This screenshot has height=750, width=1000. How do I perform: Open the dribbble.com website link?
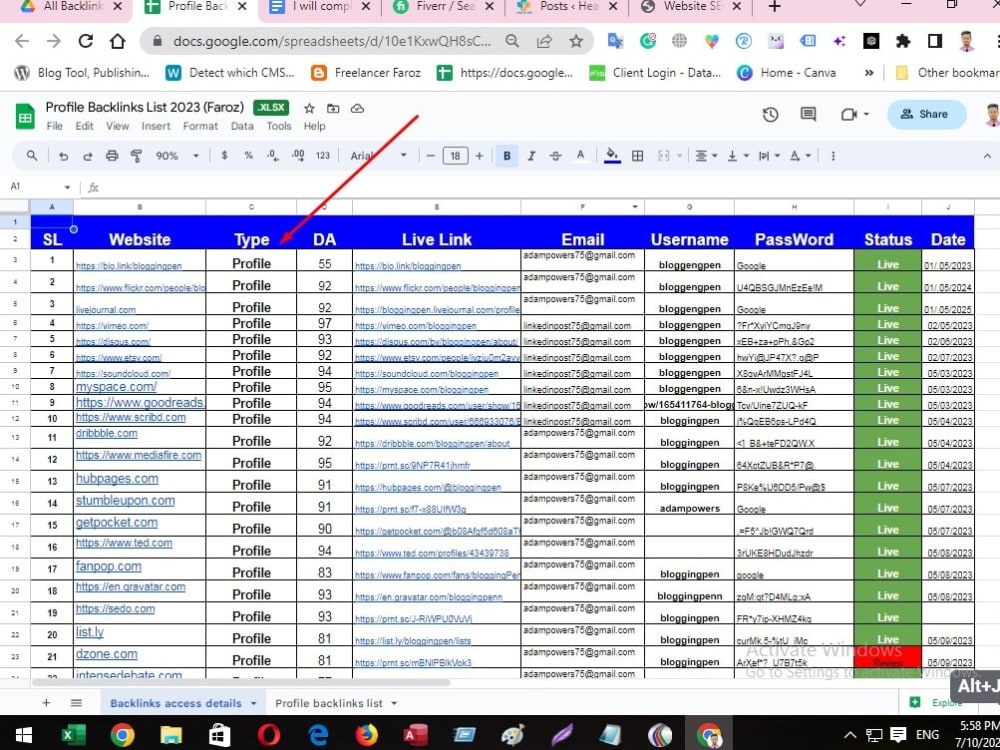(x=107, y=433)
